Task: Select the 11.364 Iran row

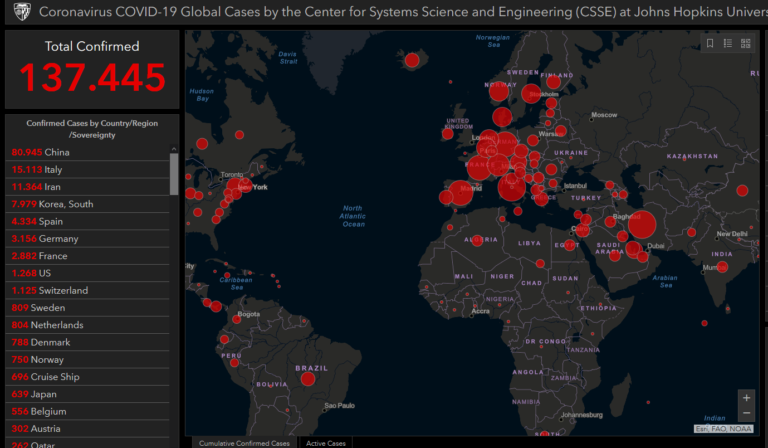Action: [x=87, y=187]
